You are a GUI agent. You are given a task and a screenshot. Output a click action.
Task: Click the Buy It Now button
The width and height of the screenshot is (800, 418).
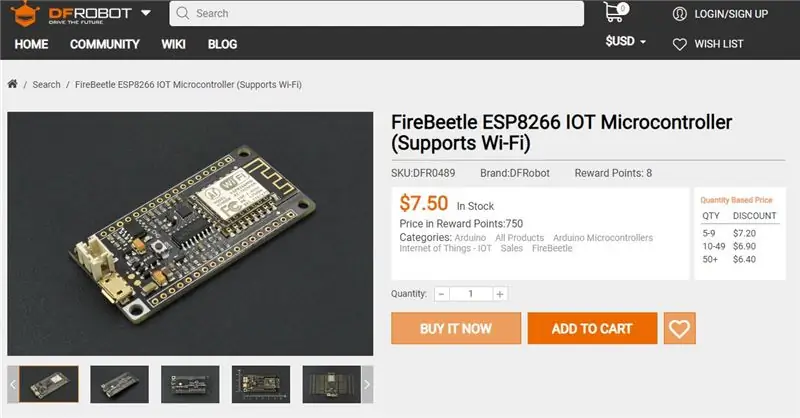point(456,328)
